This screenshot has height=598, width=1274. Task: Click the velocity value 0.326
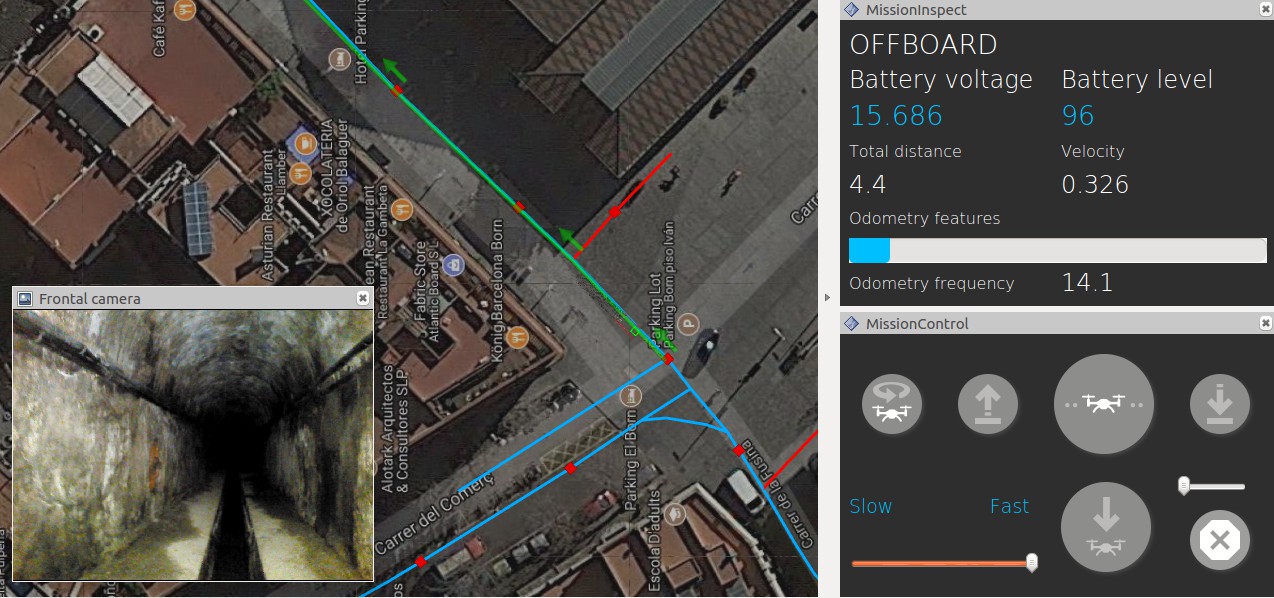[x=1095, y=184]
